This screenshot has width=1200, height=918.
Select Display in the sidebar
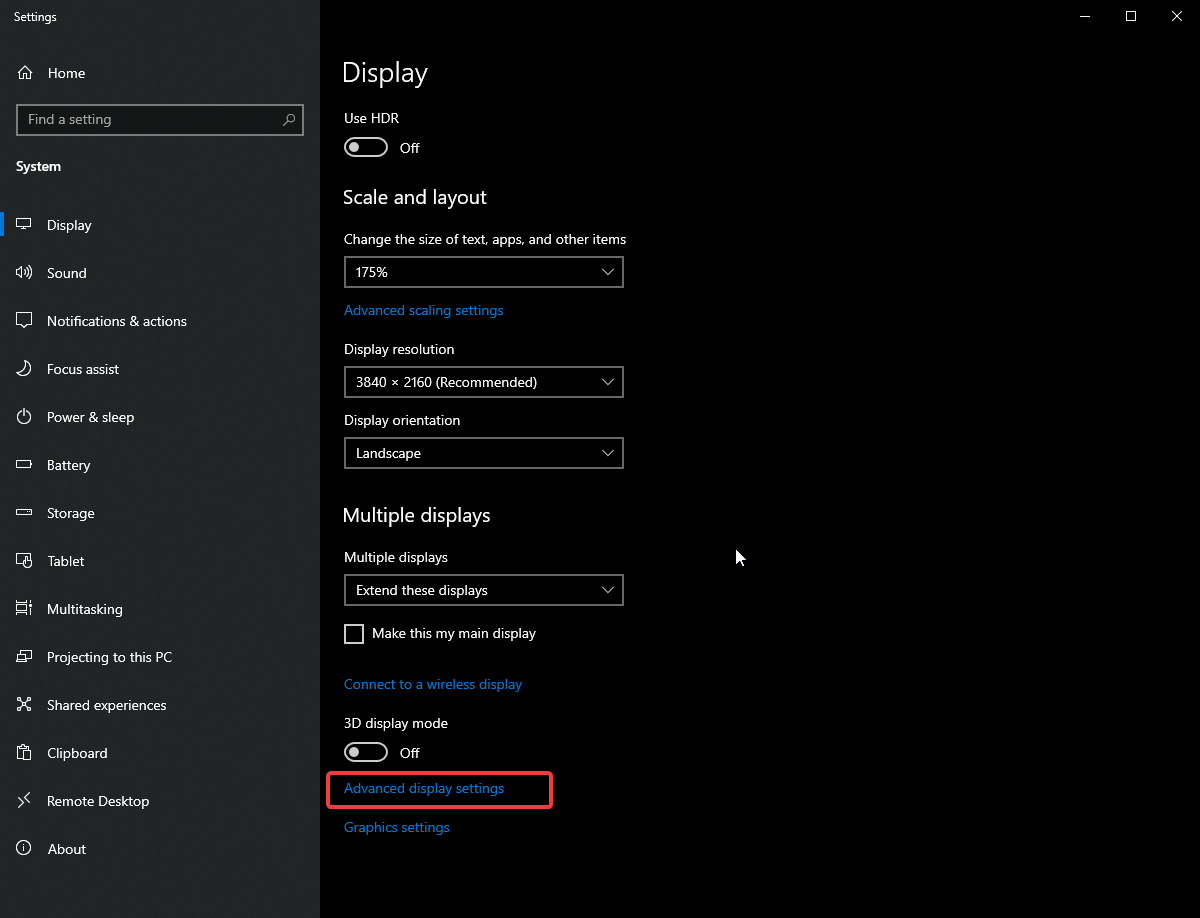pyautogui.click(x=160, y=225)
